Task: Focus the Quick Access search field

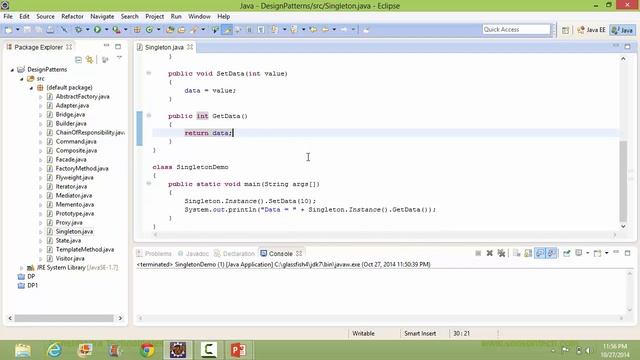Action: pos(516,29)
